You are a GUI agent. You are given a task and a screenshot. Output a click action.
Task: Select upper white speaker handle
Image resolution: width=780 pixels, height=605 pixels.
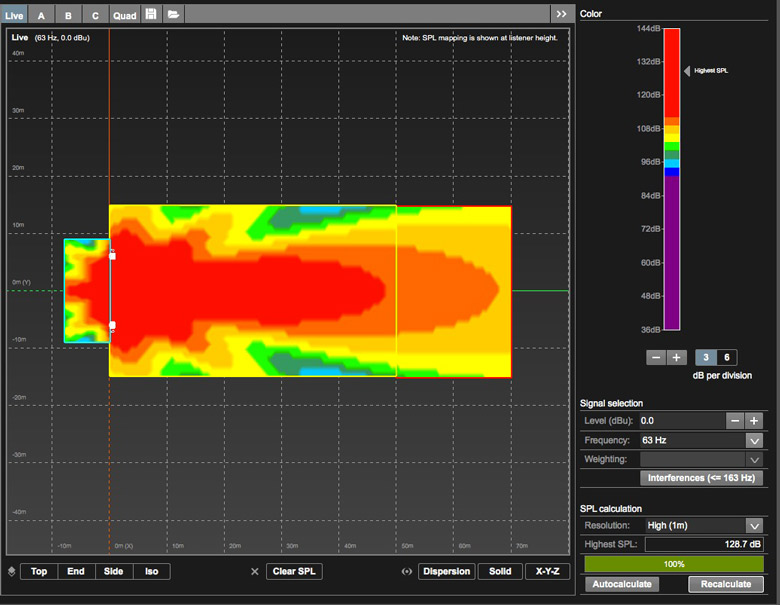(x=112, y=255)
